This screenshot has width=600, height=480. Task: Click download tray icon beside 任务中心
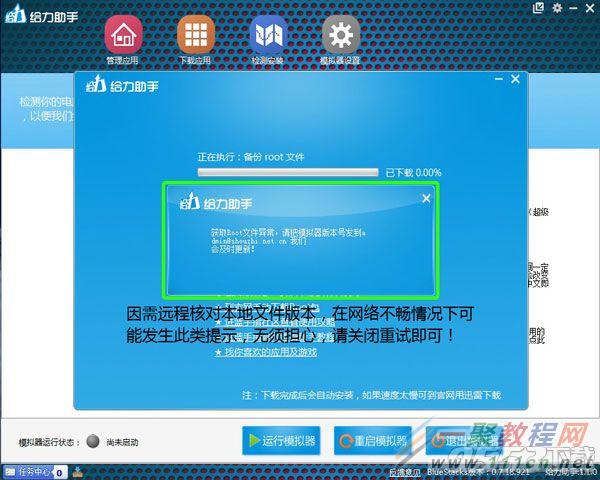coord(78,472)
